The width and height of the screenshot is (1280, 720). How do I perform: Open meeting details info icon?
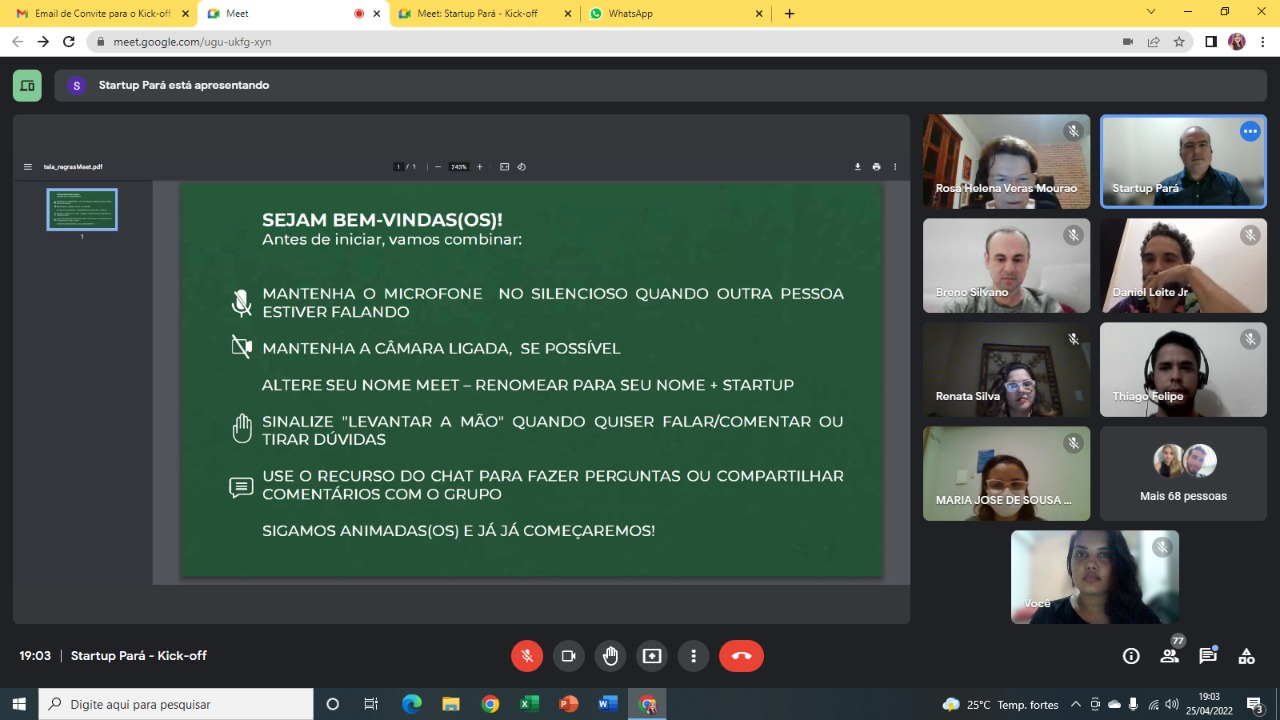point(1131,656)
